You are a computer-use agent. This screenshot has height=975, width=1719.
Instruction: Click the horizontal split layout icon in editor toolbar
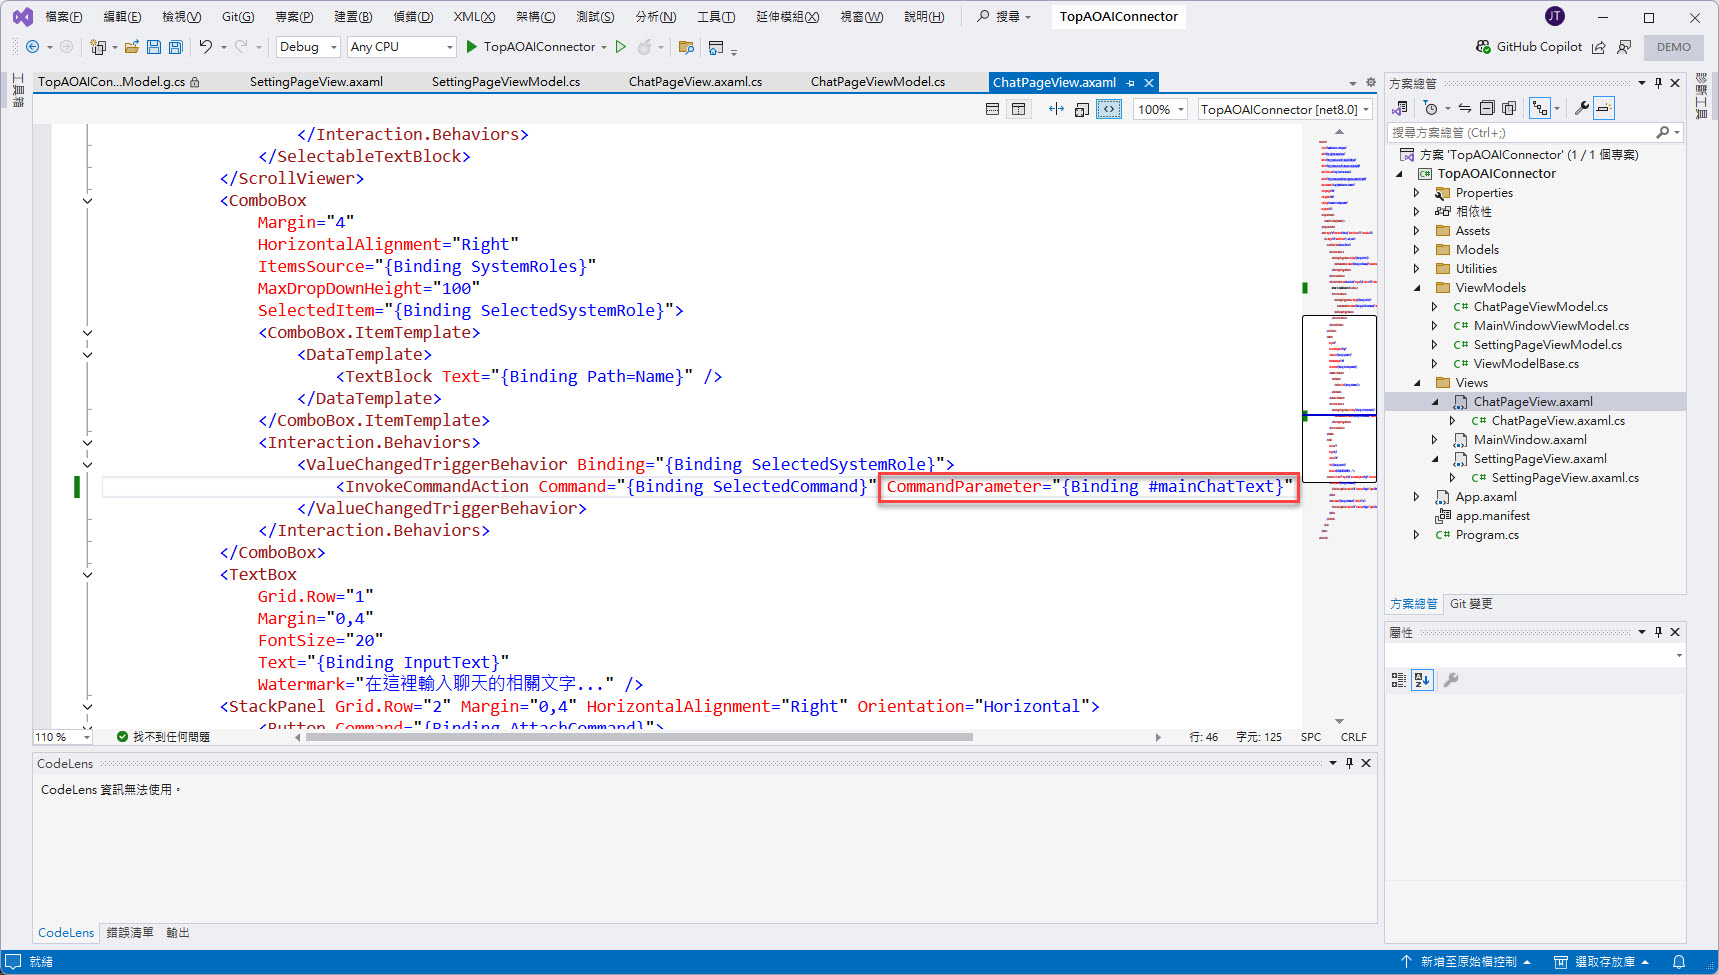tap(992, 109)
